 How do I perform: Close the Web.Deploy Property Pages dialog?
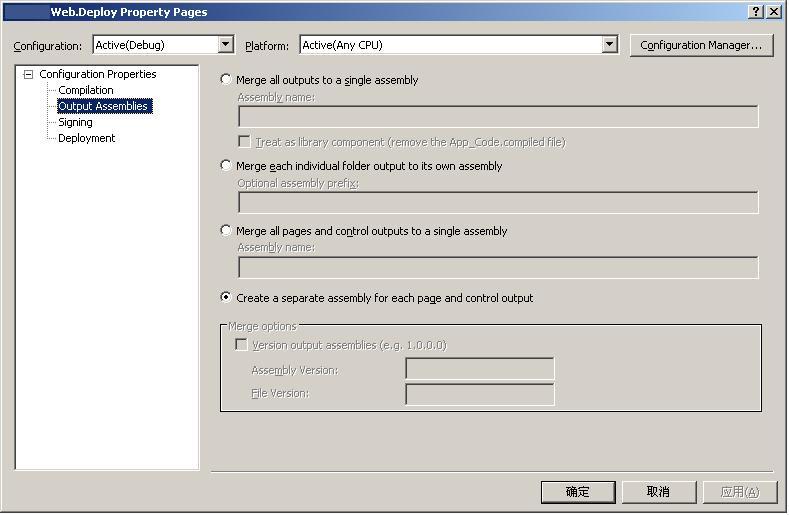pos(773,12)
